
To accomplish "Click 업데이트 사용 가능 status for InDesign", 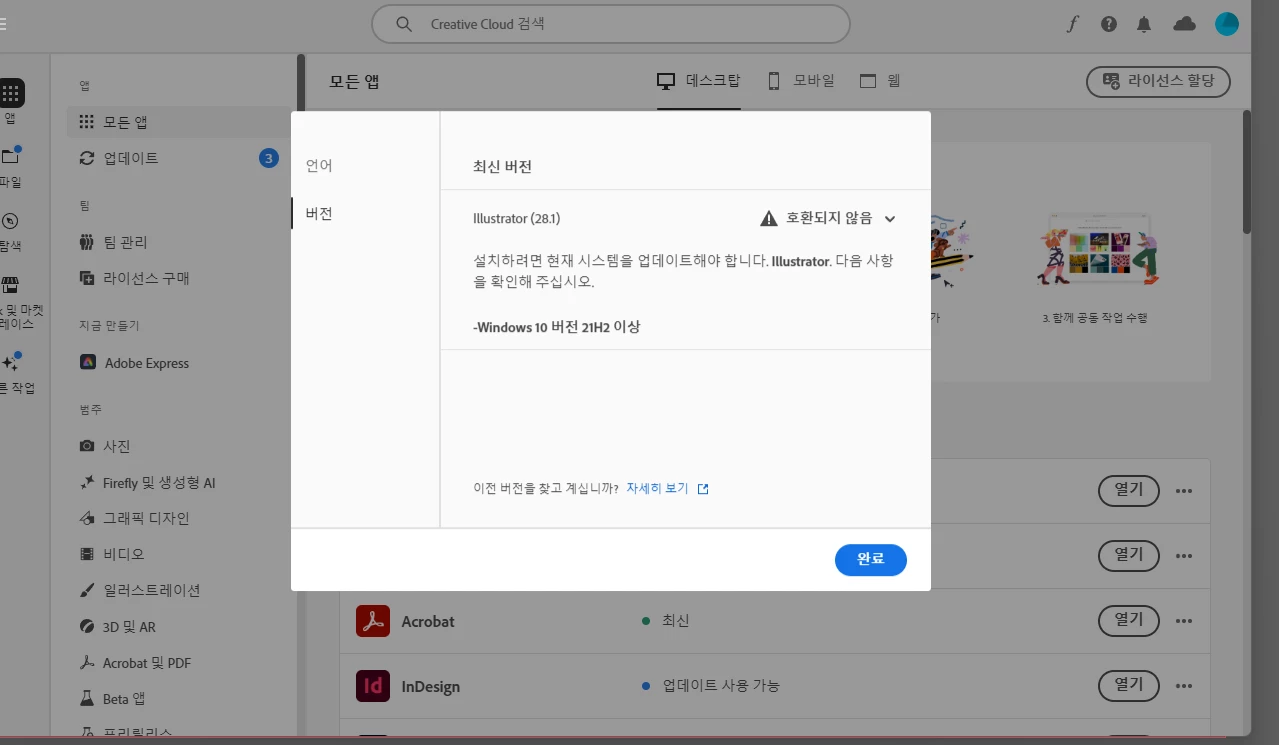I will coord(711,686).
